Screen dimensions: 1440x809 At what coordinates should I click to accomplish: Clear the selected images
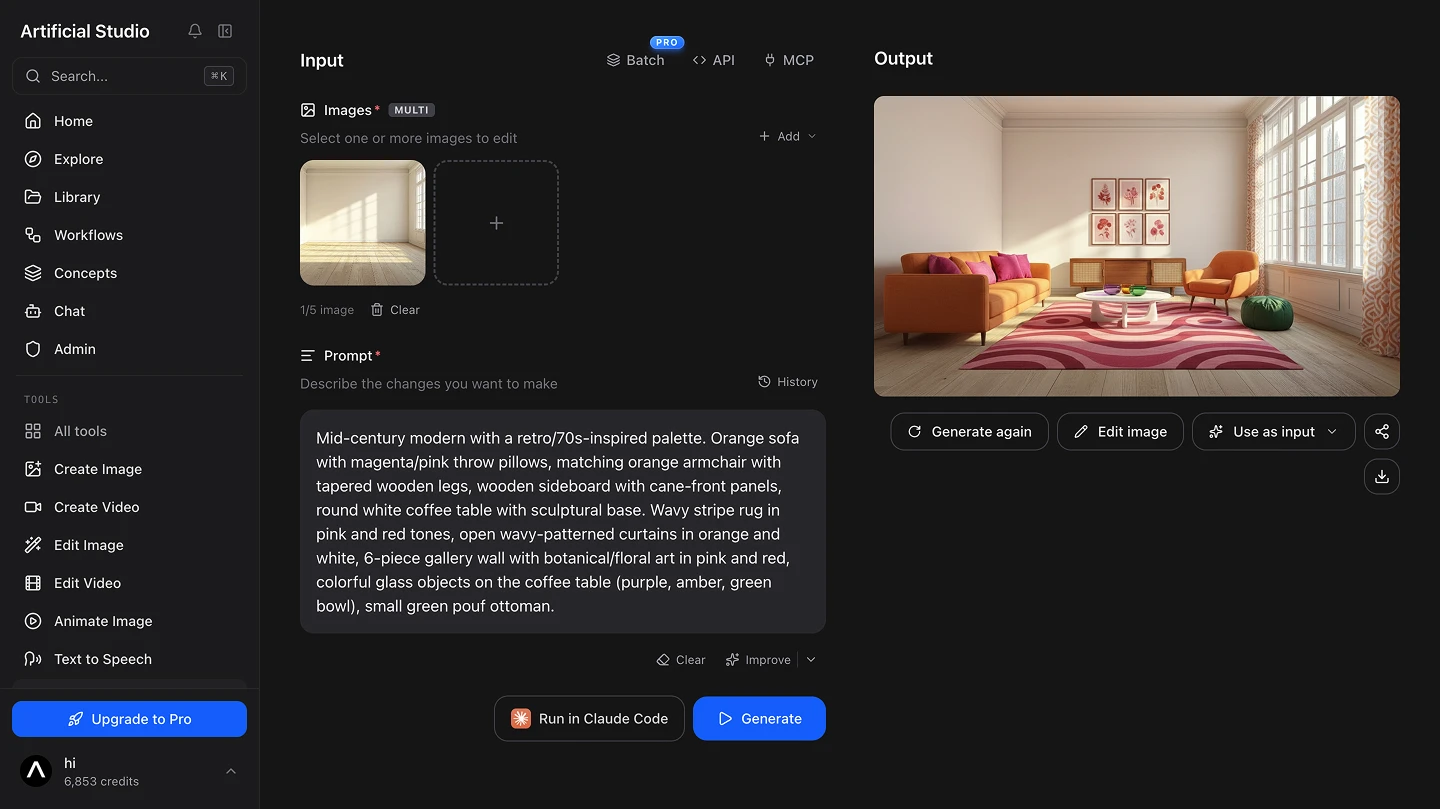coord(395,310)
